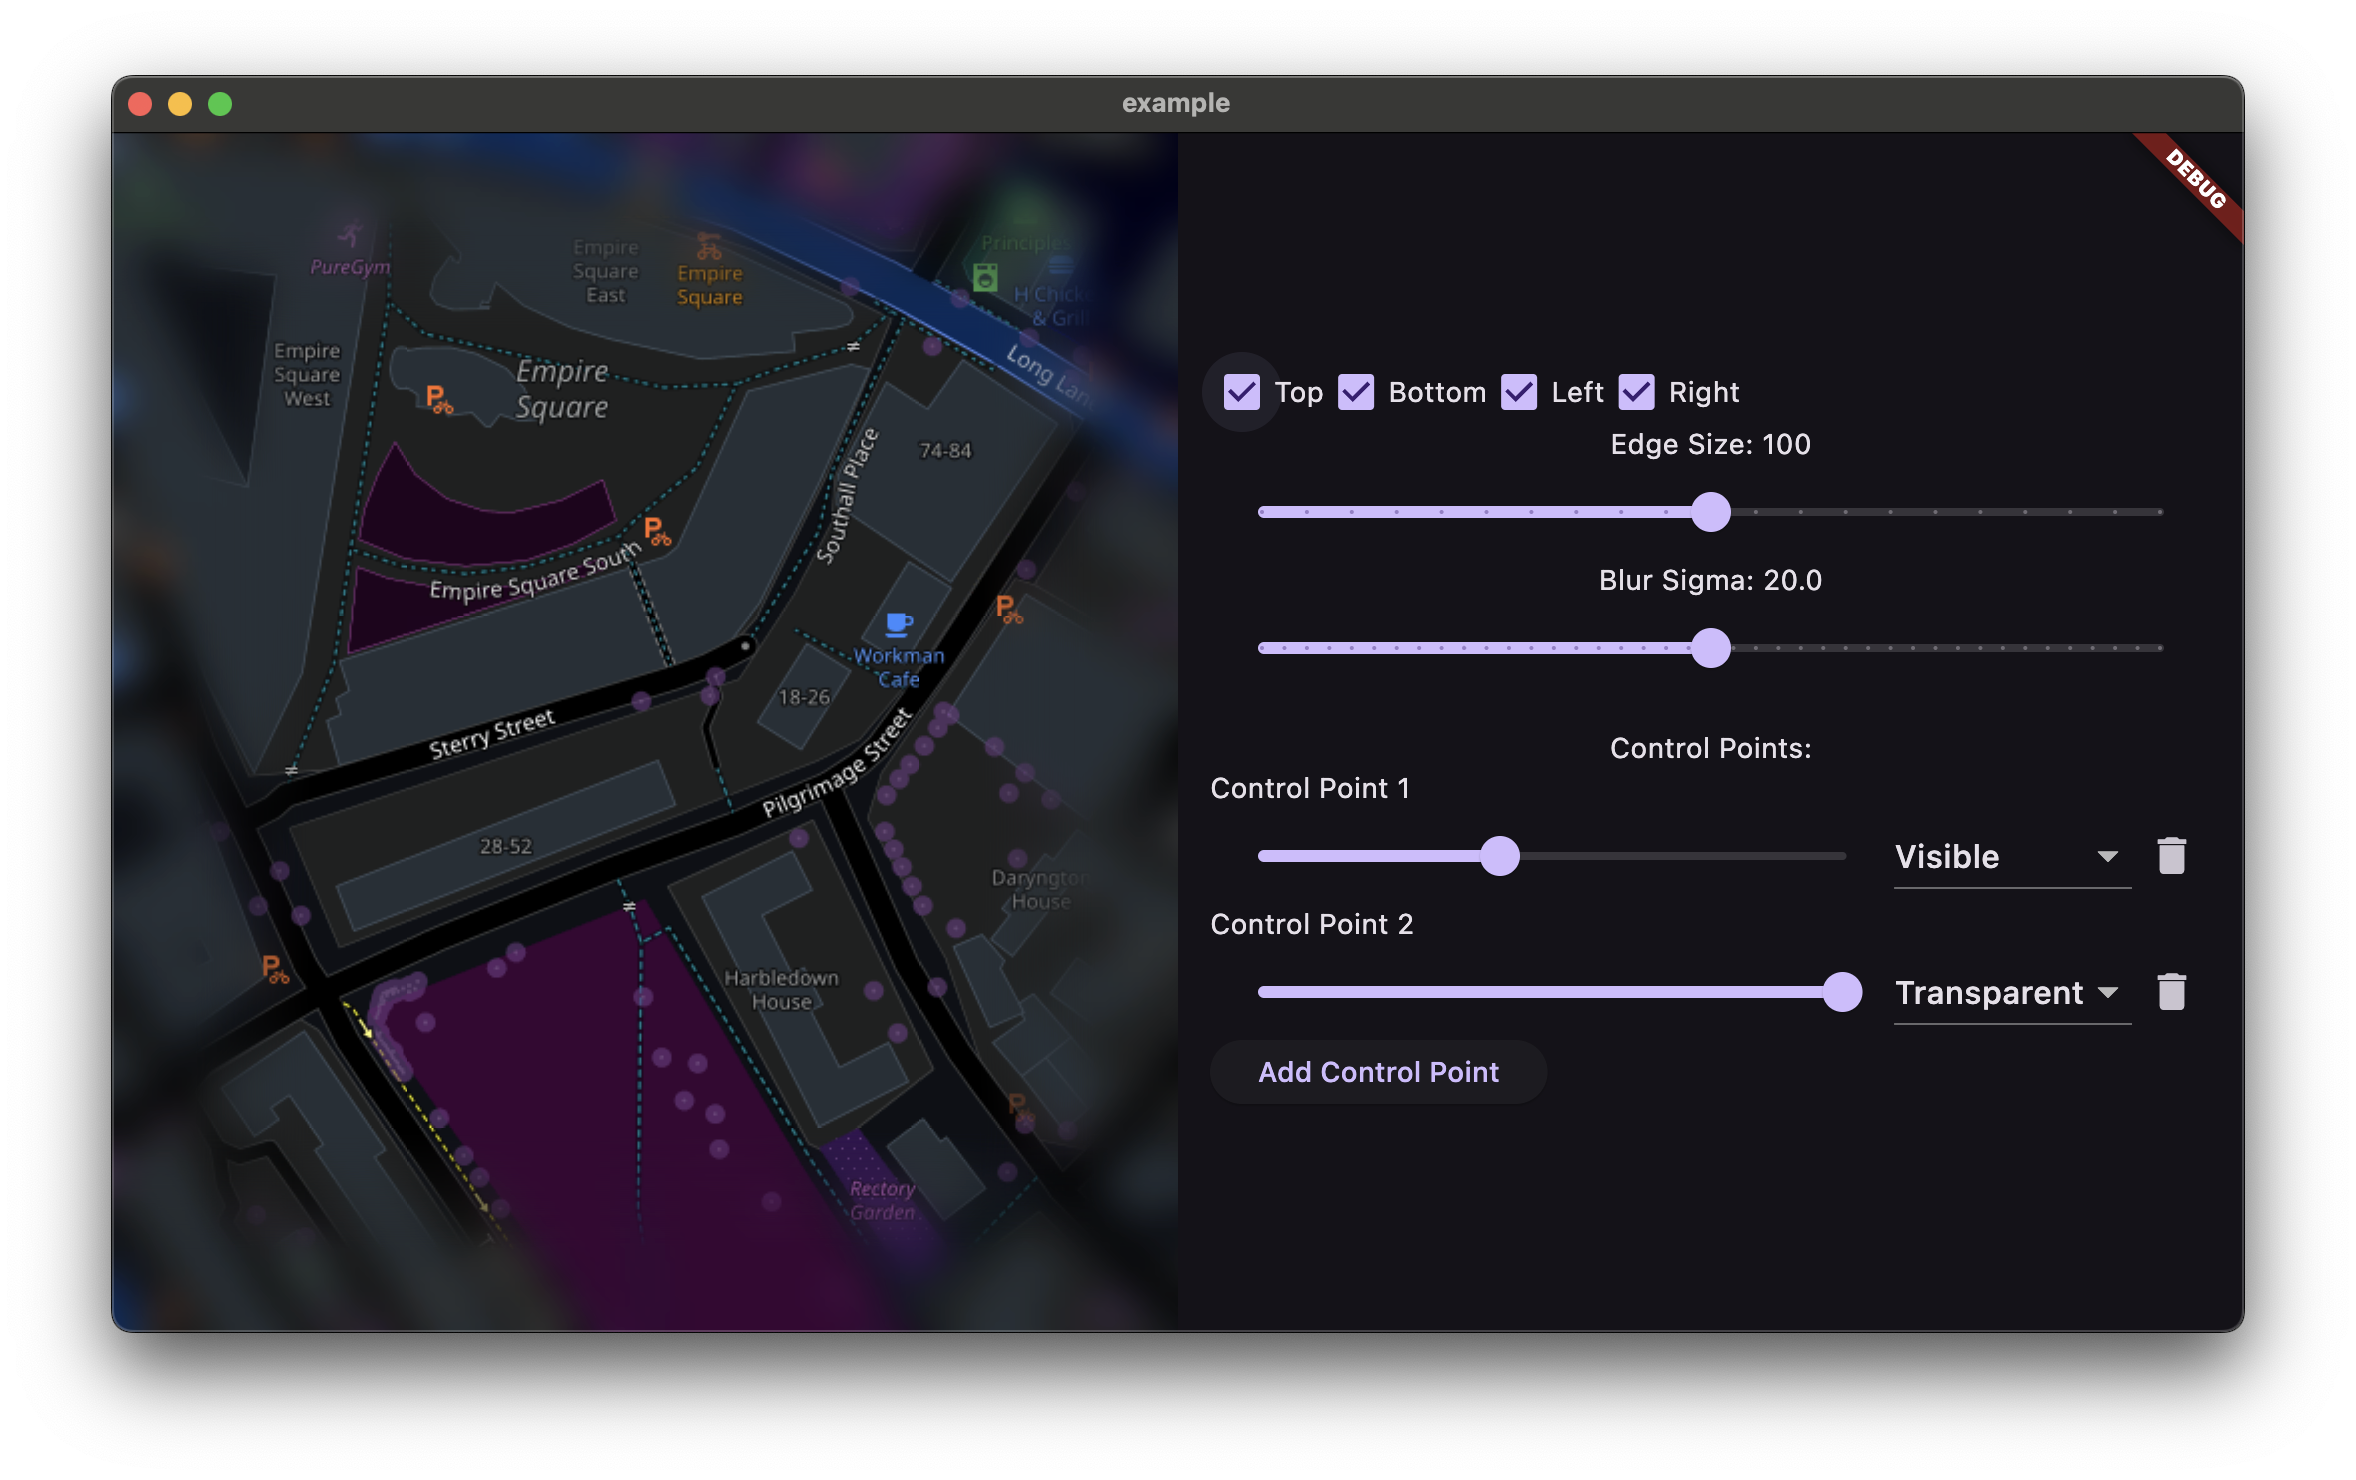The height and width of the screenshot is (1480, 2356).
Task: Click the bike parking icon beside Empire Square label
Action: coord(438,399)
